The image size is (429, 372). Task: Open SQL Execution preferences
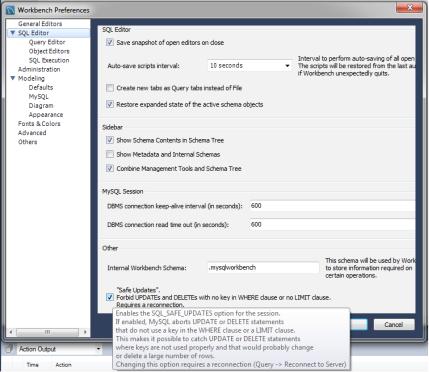click(x=49, y=60)
